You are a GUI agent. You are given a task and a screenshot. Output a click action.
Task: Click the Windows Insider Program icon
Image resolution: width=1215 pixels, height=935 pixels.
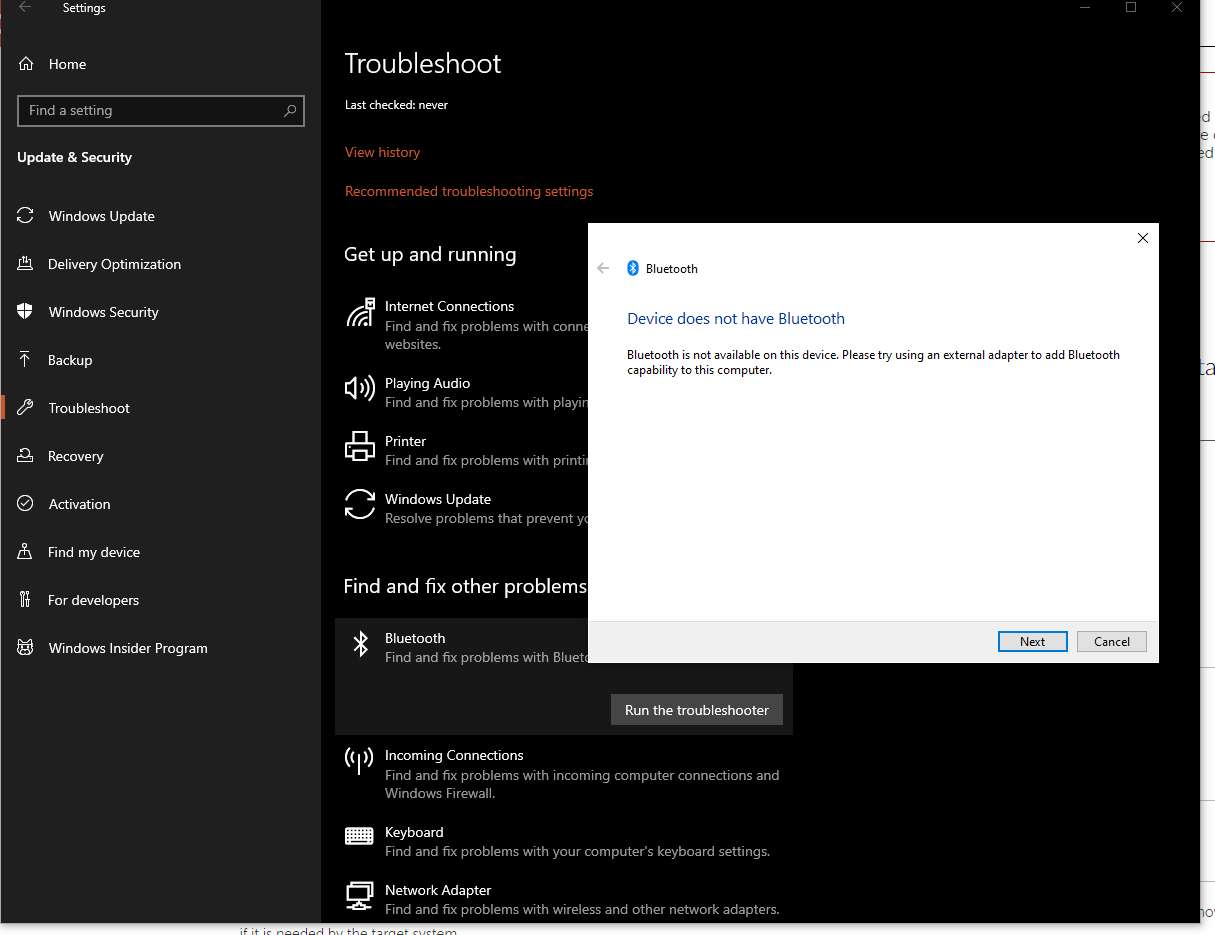tap(26, 648)
